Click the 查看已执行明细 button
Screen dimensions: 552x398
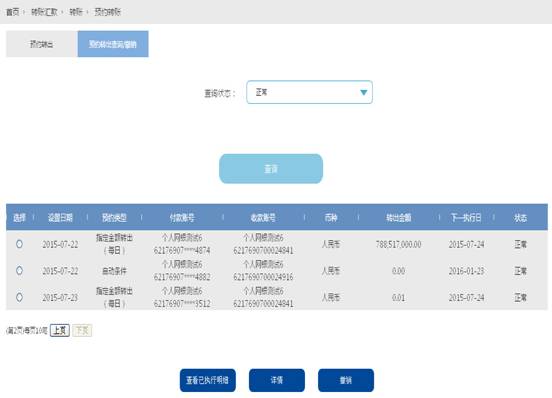[x=207, y=380]
